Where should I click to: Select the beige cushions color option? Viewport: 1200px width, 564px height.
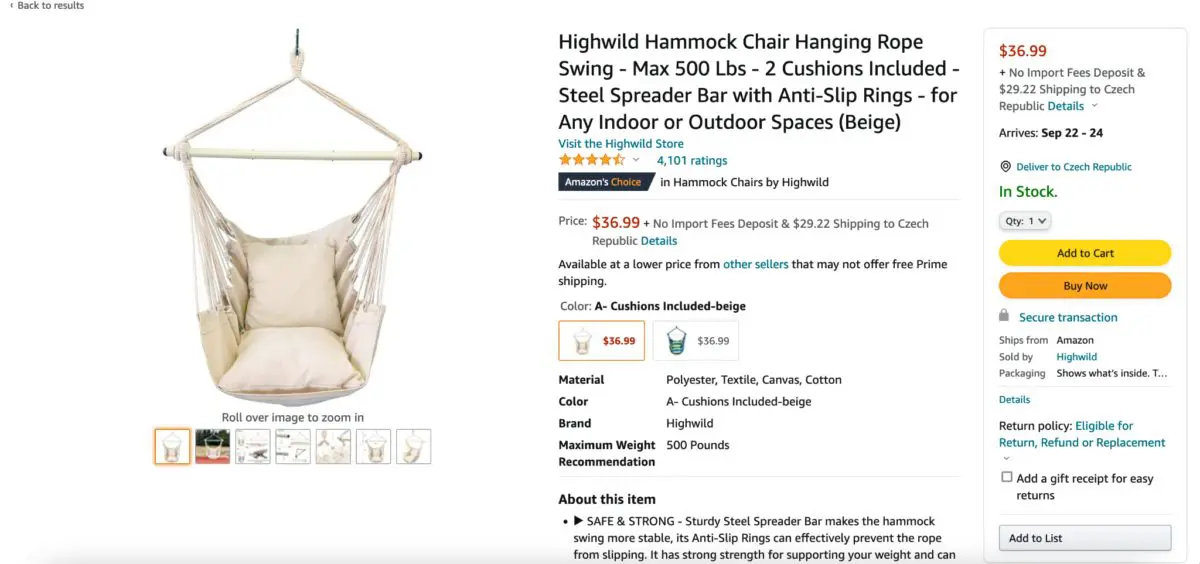coord(601,341)
